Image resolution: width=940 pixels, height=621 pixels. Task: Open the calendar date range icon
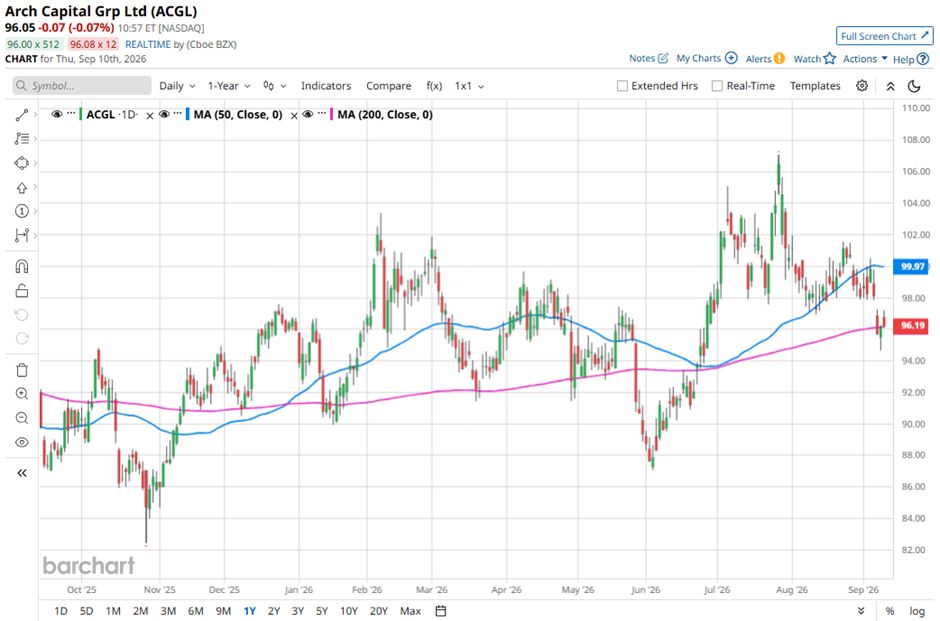pyautogui.click(x=441, y=611)
